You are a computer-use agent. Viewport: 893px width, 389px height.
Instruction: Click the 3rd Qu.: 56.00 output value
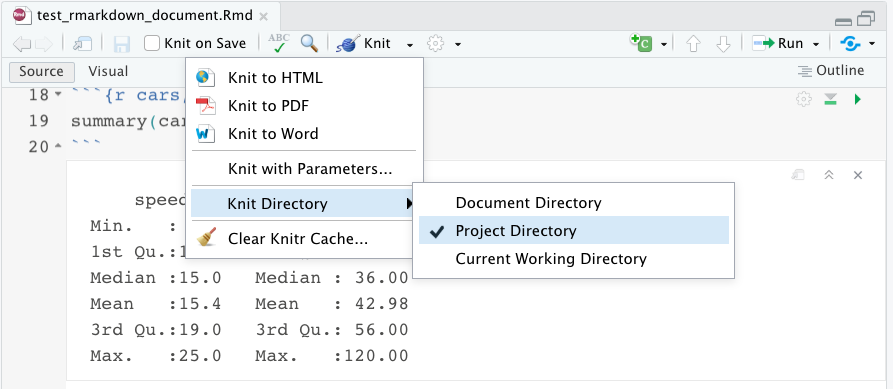pos(331,330)
